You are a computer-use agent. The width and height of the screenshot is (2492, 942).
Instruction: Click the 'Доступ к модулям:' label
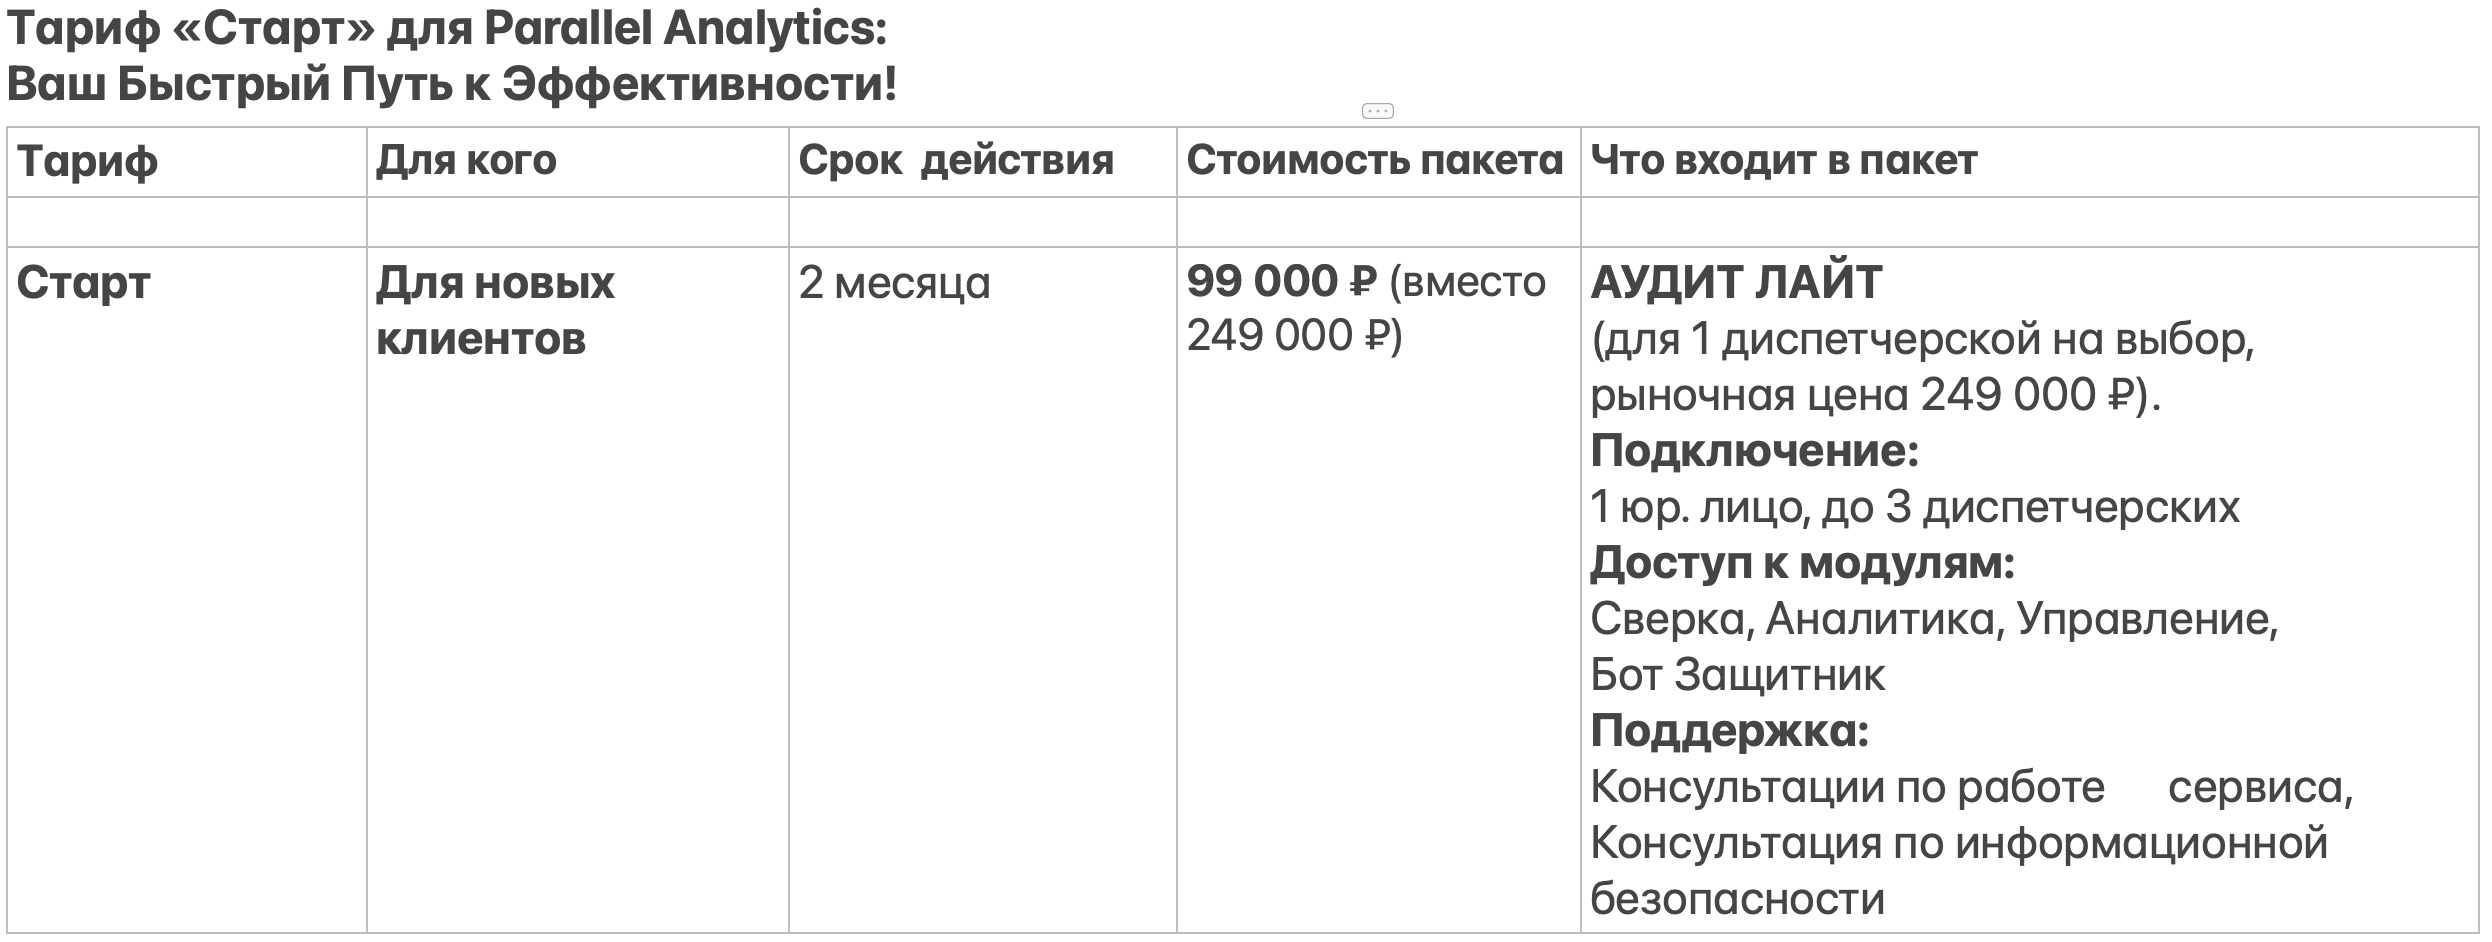tap(1802, 564)
